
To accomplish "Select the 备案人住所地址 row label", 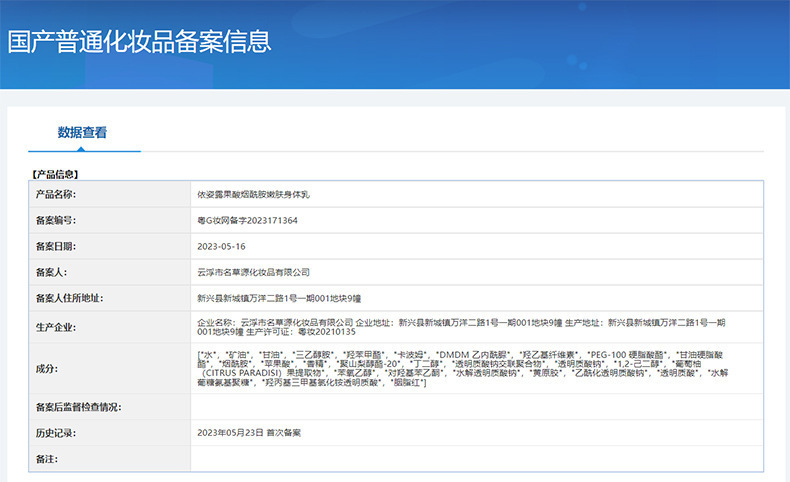I will coord(69,298).
